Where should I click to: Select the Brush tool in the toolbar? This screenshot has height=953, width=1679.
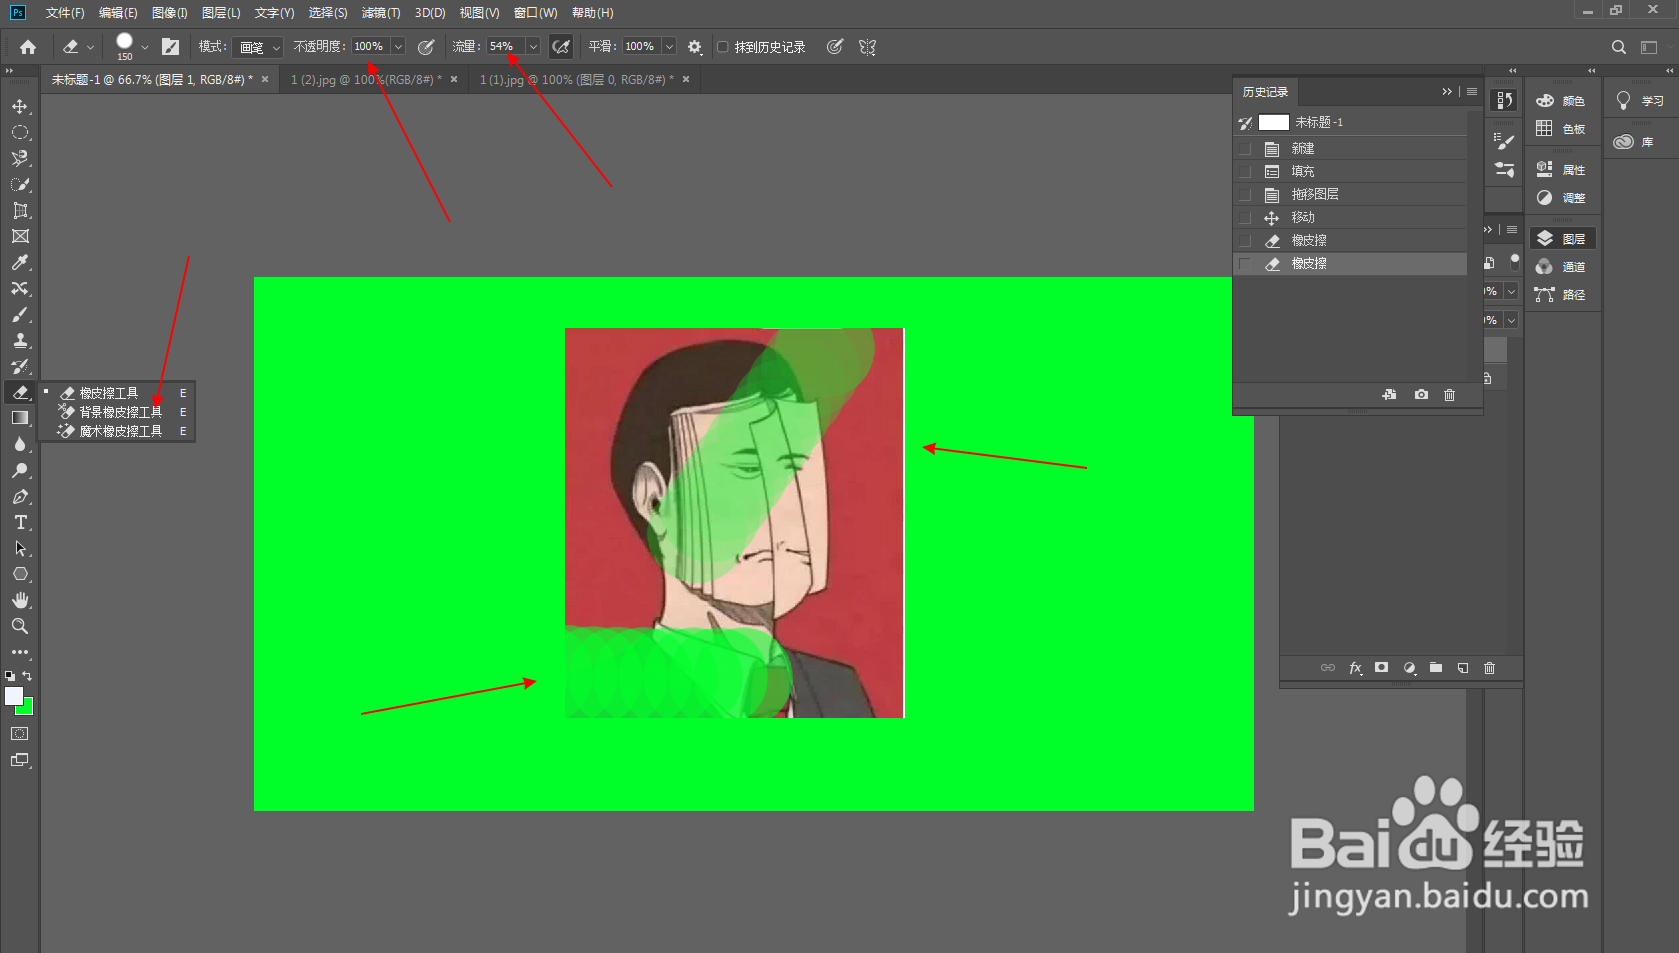pos(20,314)
